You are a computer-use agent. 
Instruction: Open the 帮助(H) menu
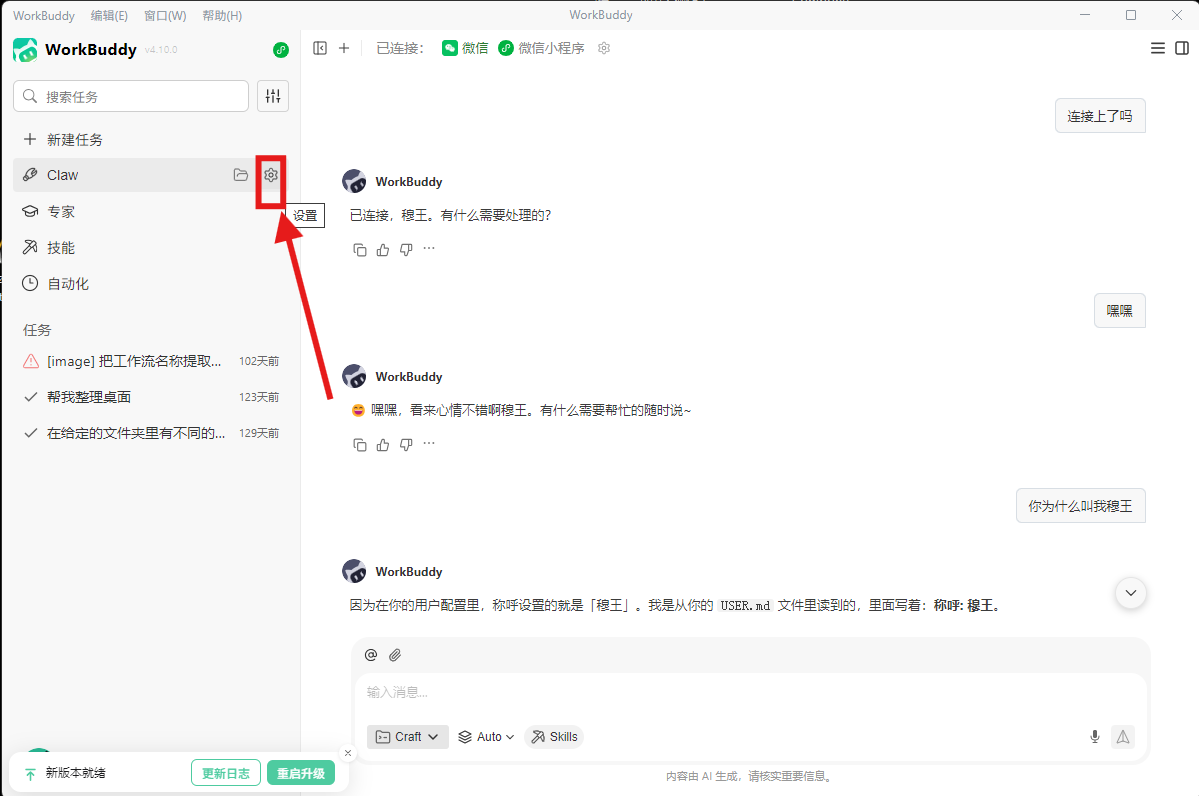click(x=223, y=15)
